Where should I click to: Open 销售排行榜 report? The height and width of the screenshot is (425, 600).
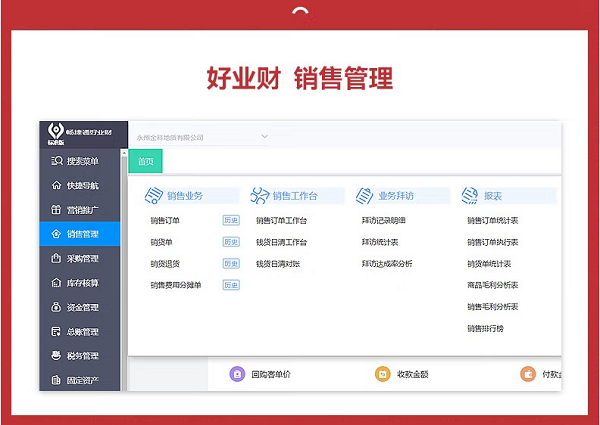(485, 328)
